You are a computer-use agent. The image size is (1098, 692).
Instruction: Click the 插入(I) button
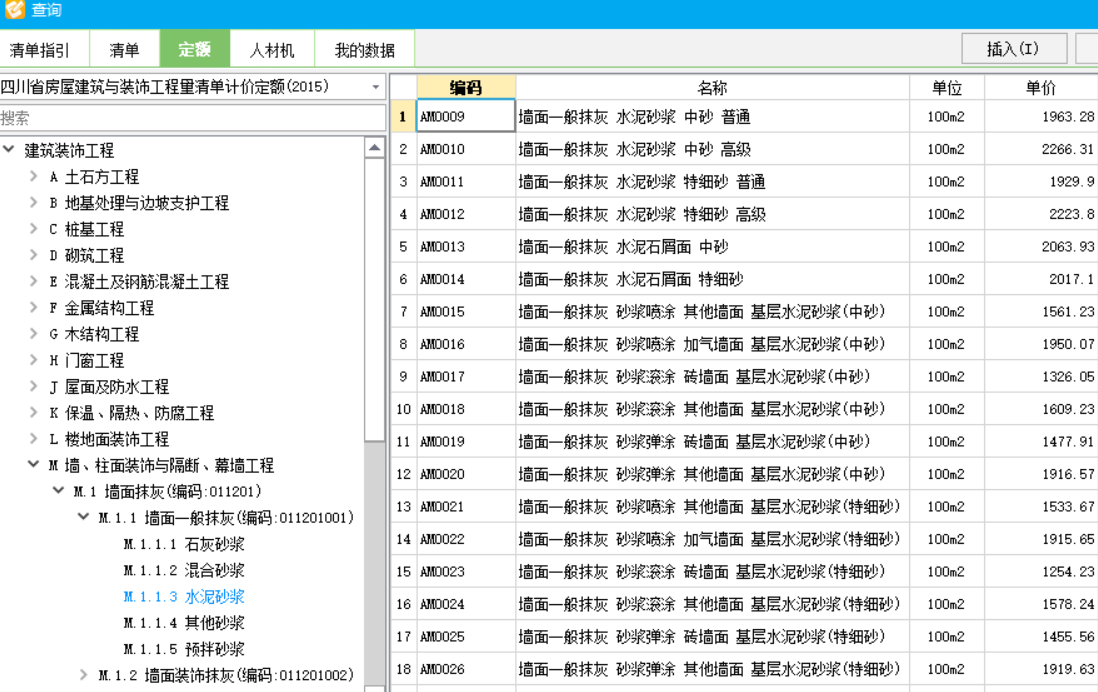coord(1014,49)
